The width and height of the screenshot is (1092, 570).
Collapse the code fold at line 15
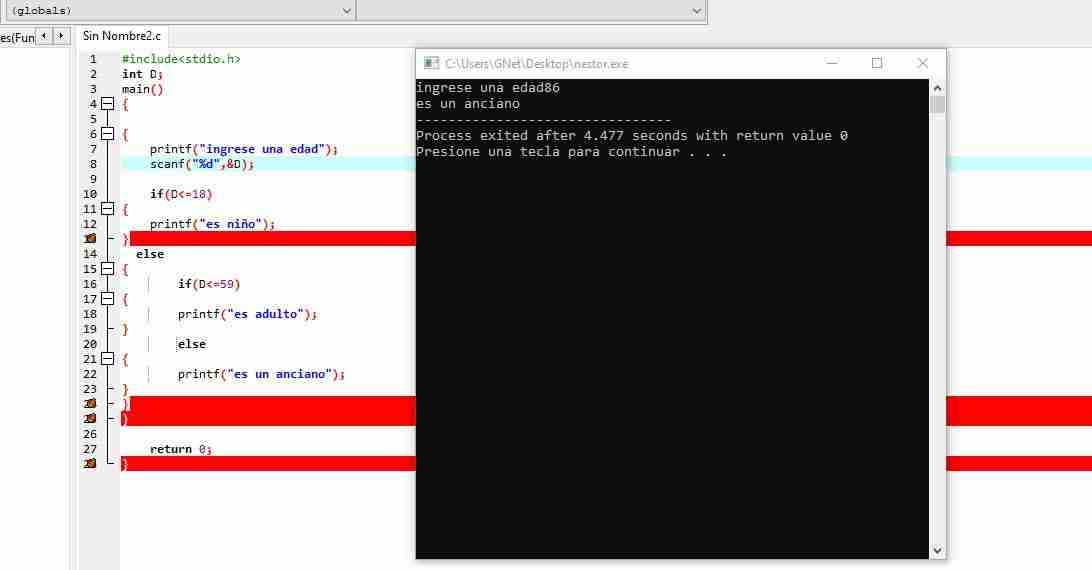click(107, 269)
